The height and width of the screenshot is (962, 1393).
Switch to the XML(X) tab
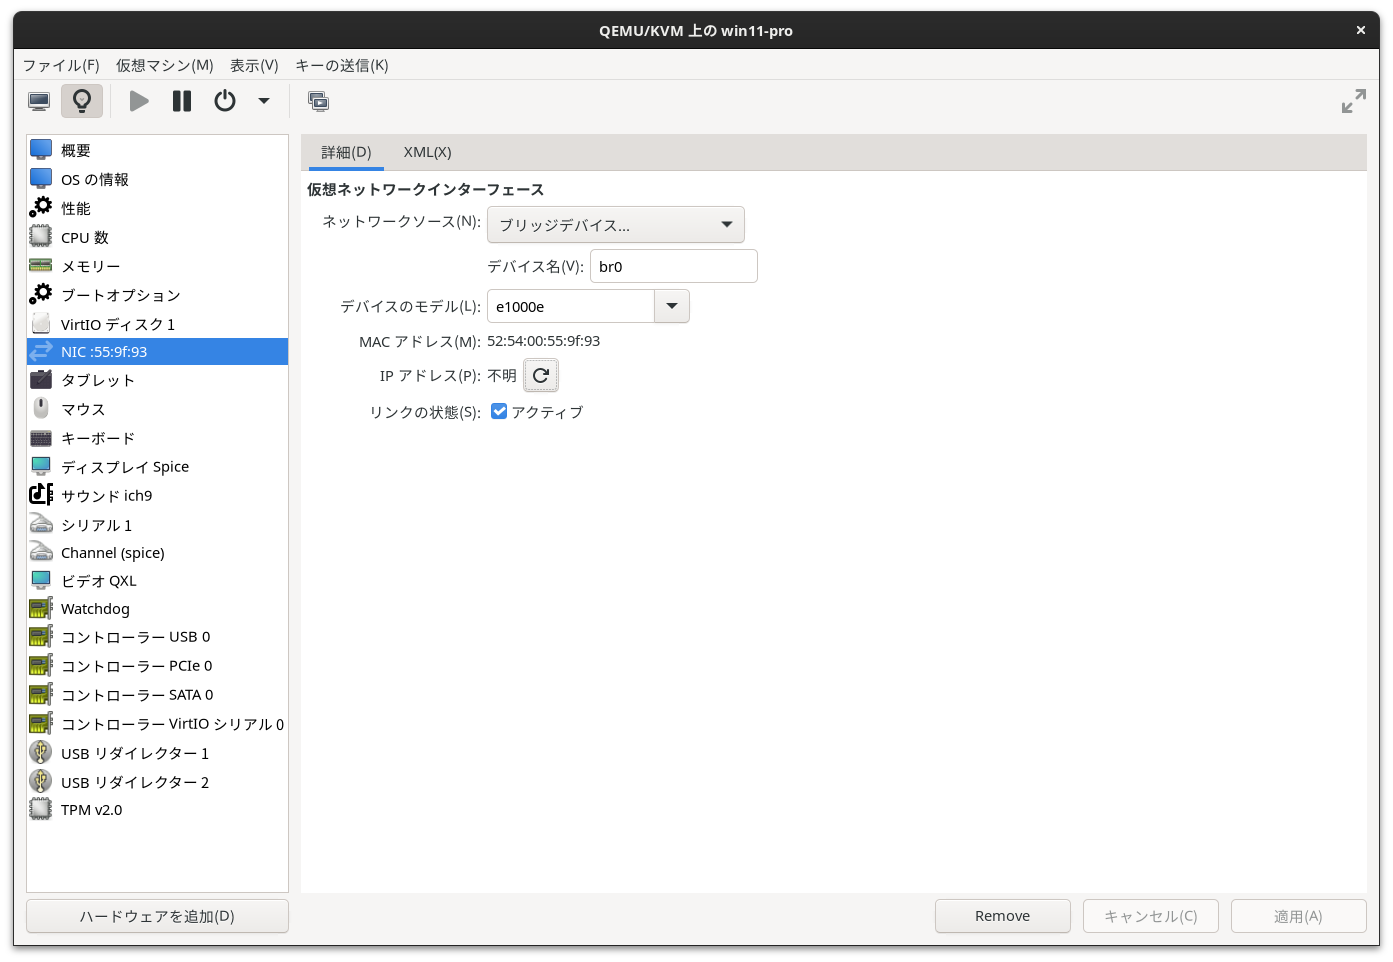pyautogui.click(x=427, y=152)
